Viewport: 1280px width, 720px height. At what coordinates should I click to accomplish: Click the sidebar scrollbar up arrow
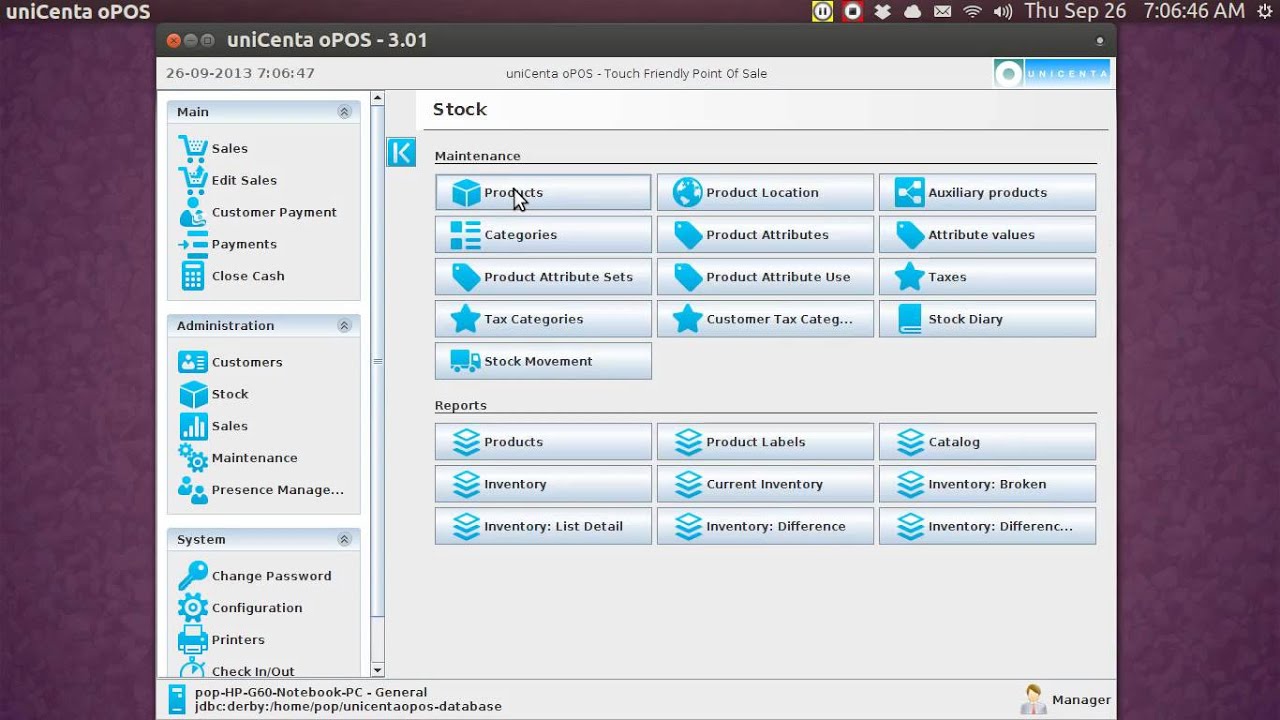[x=377, y=98]
